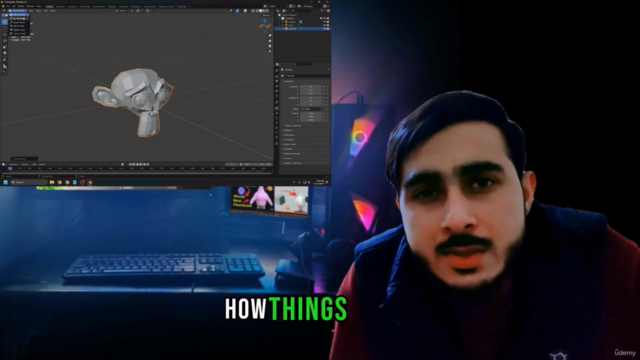This screenshot has height=360, width=640.
Task: Toggle viewport overlays button in header
Action: point(245,11)
